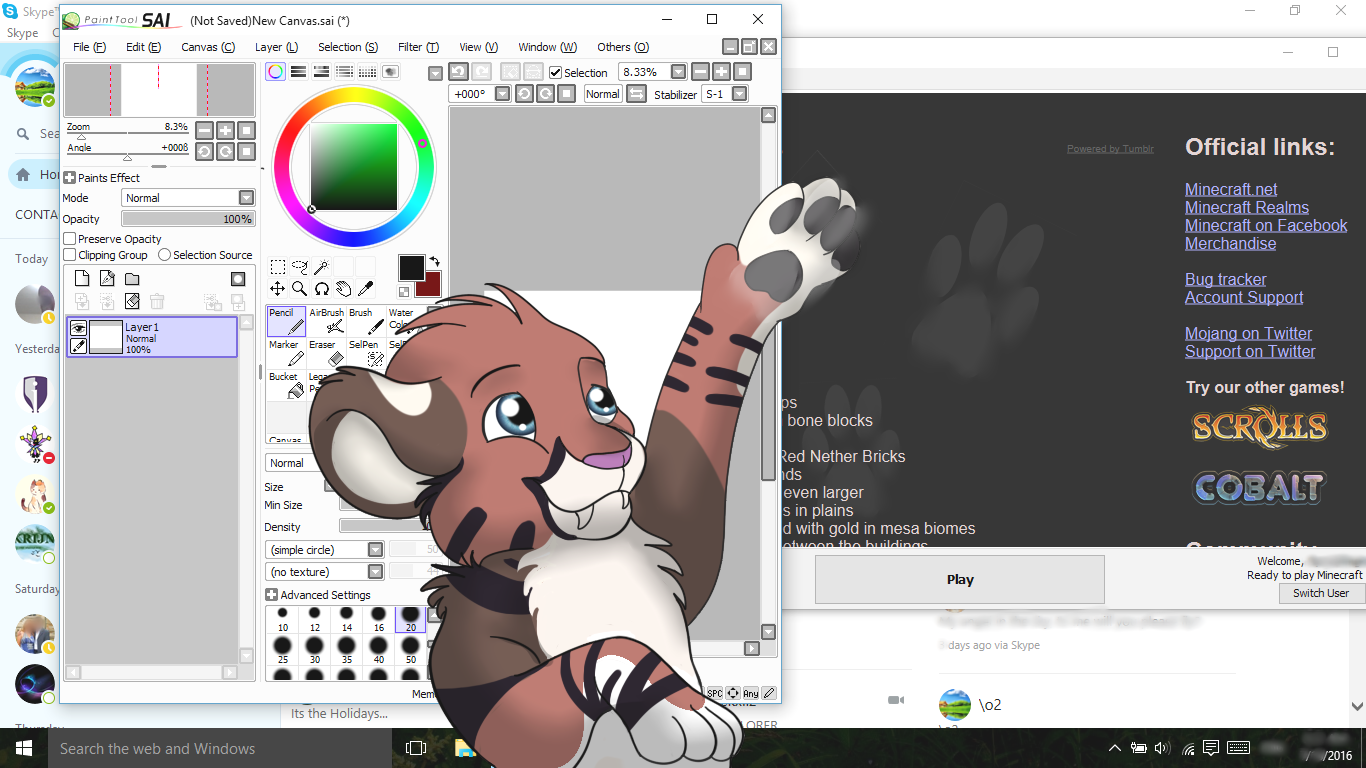The width and height of the screenshot is (1366, 768).
Task: Pick the move tool
Action: (x=278, y=289)
